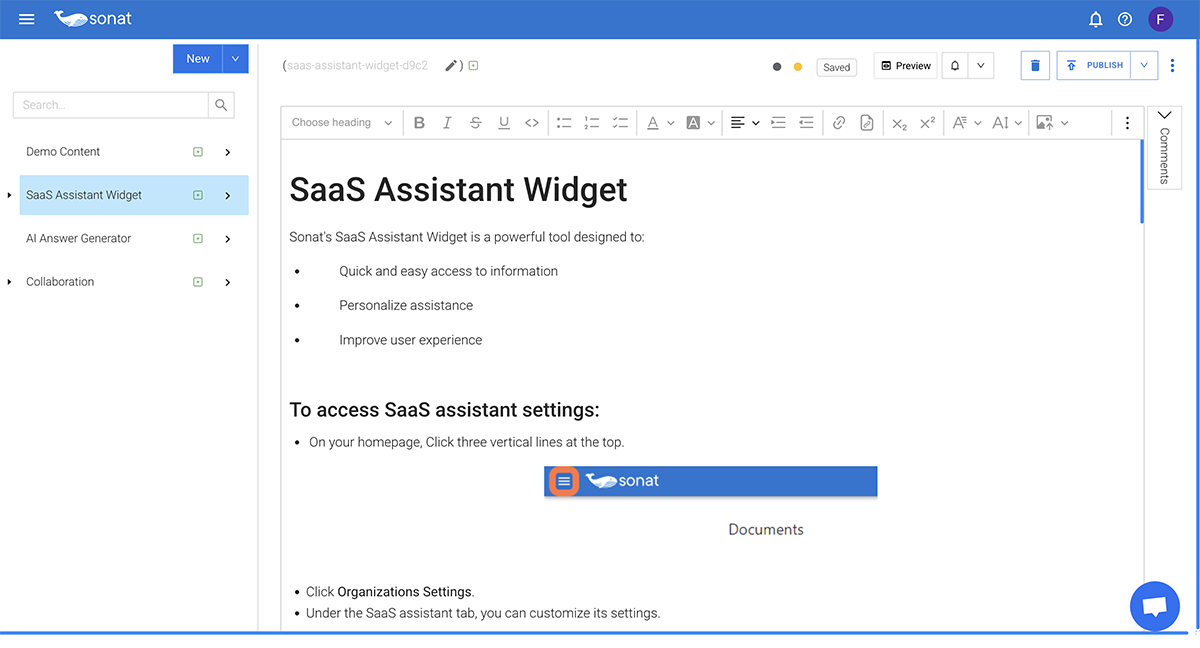The width and height of the screenshot is (1200, 648).
Task: Toggle bold formatting in editor toolbar
Action: tap(419, 123)
